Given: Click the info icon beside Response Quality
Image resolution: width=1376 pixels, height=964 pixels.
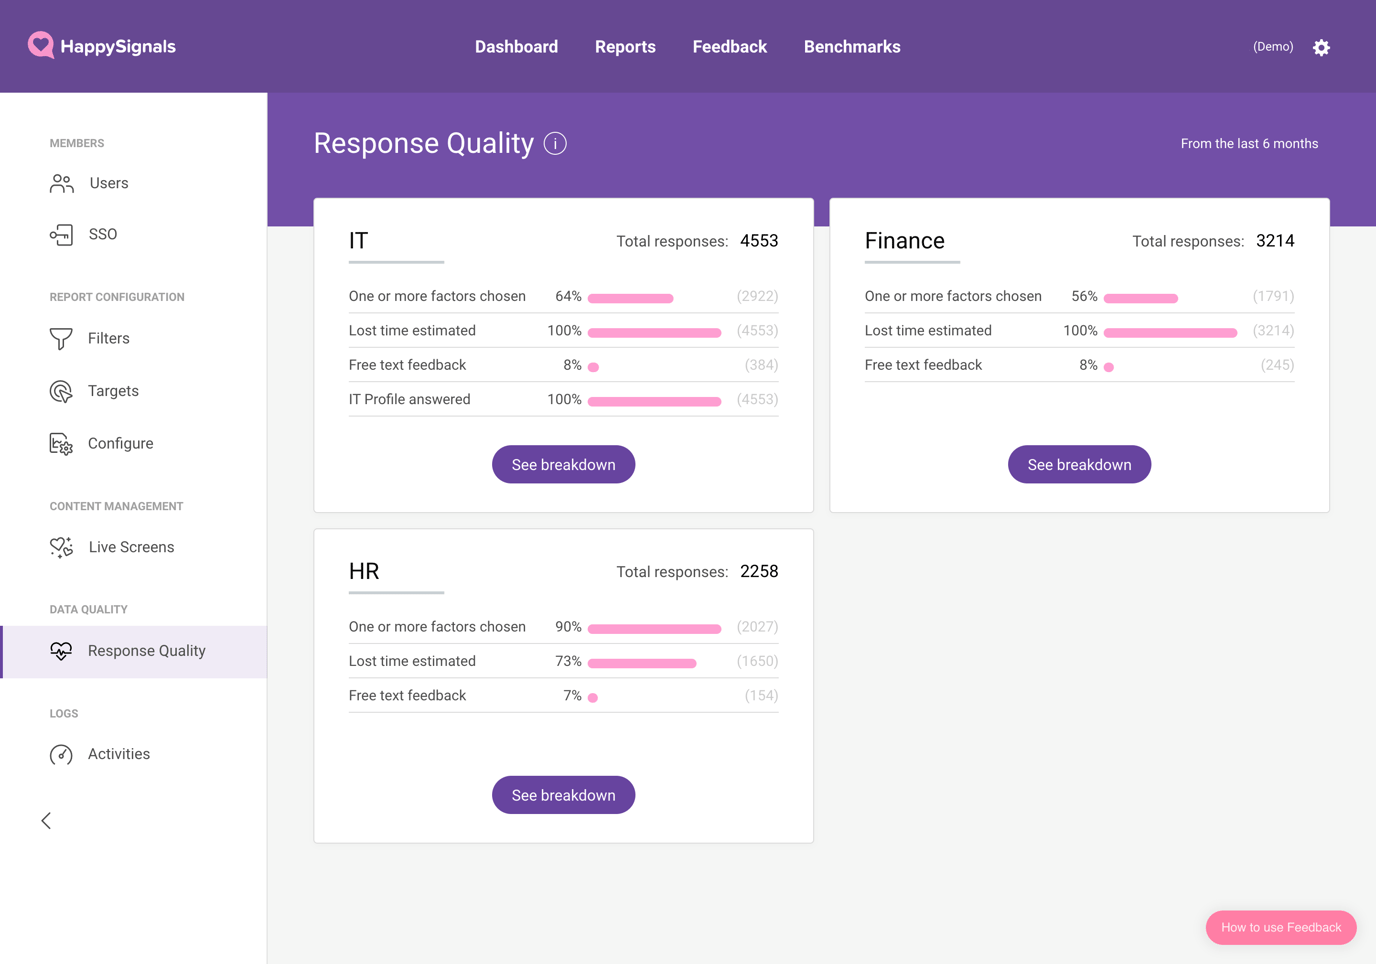Looking at the screenshot, I should coord(555,144).
